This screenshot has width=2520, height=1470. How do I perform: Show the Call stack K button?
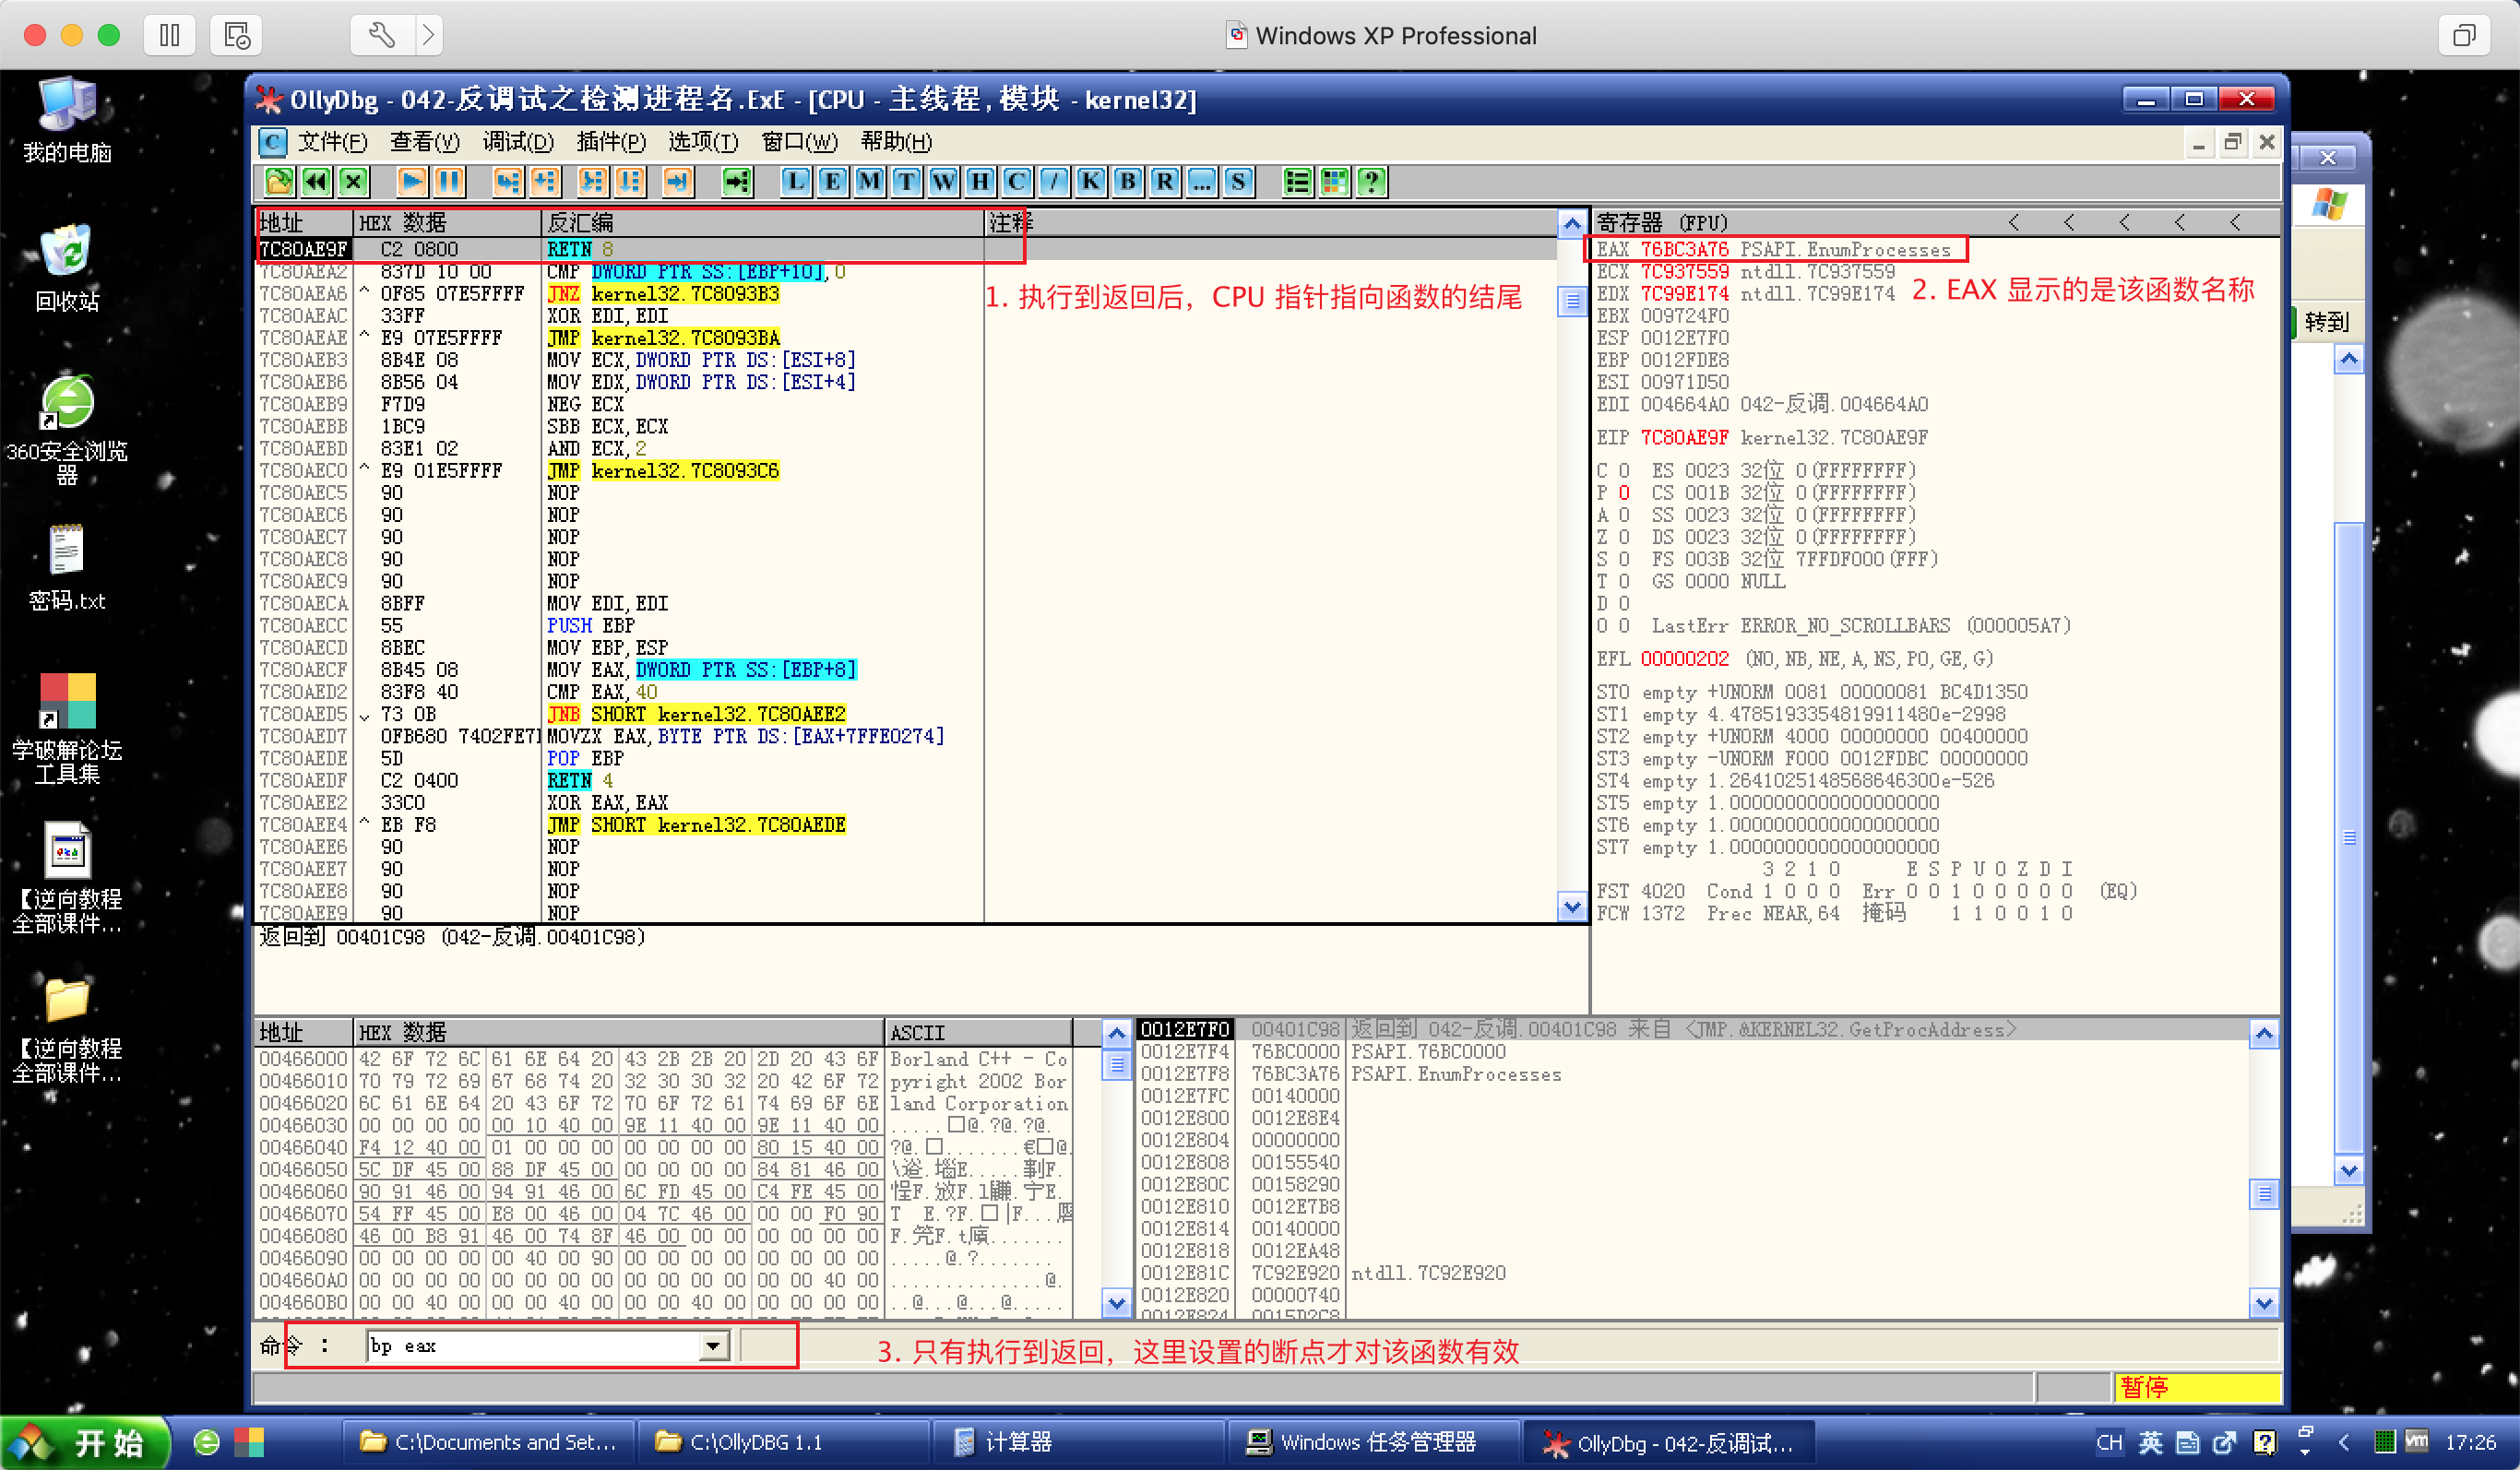(x=1090, y=181)
